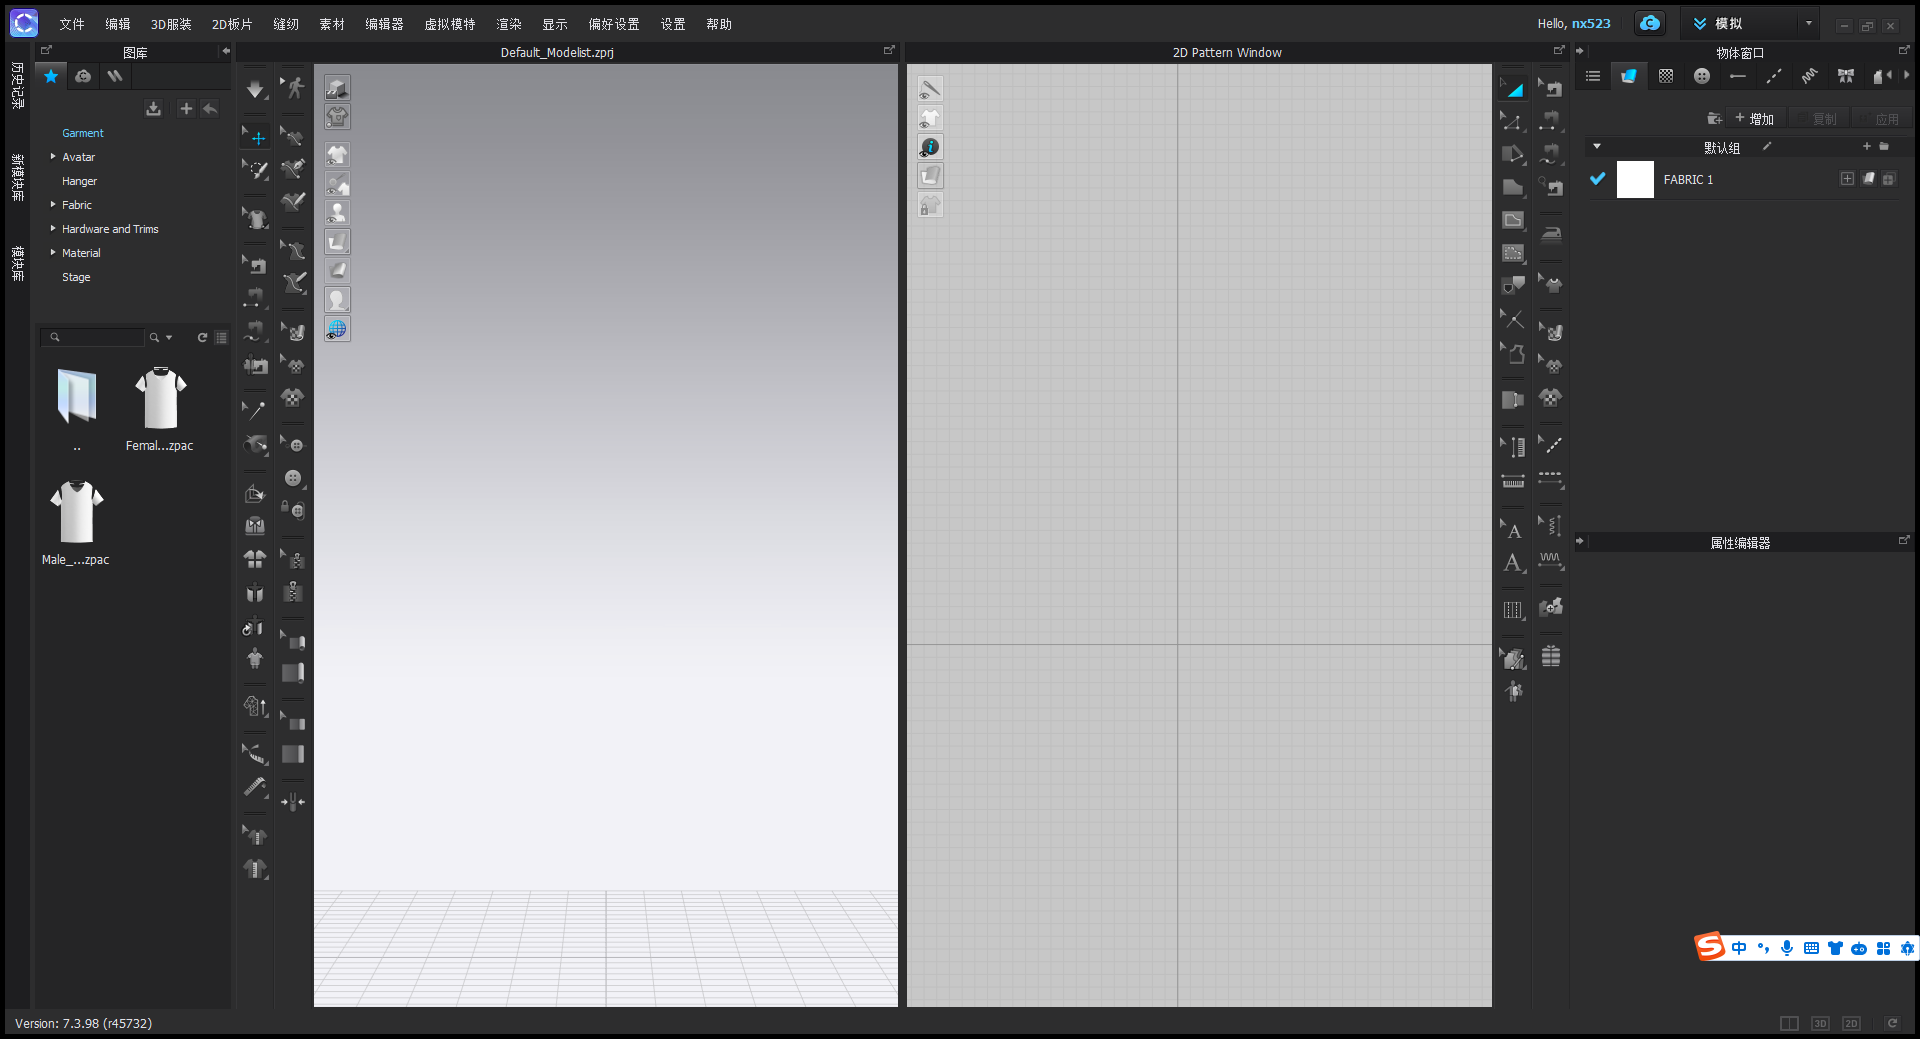
Task: Click the add-folder icon beside Add button
Action: [x=1714, y=118]
